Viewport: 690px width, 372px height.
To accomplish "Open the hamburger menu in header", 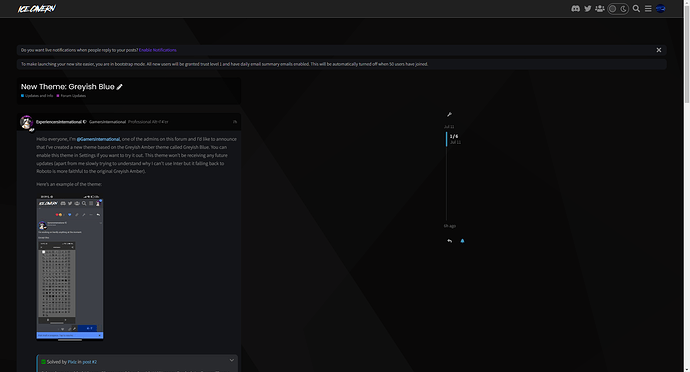I will 648,8.
